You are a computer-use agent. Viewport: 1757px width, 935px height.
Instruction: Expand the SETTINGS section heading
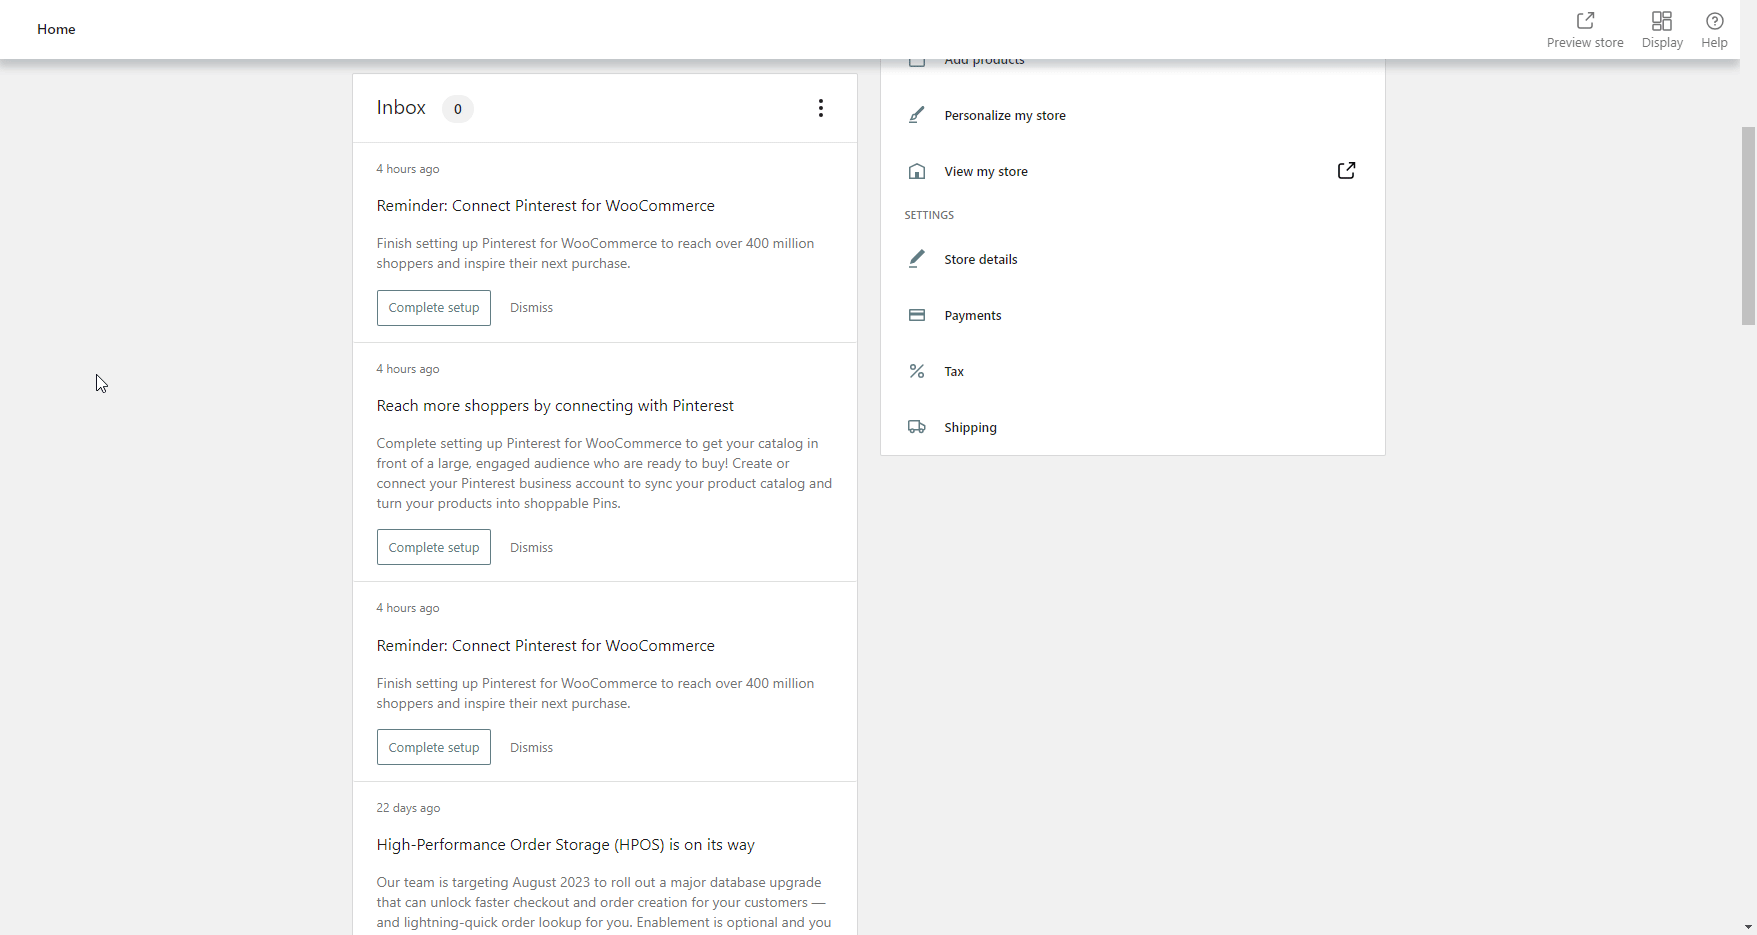pyautogui.click(x=928, y=214)
